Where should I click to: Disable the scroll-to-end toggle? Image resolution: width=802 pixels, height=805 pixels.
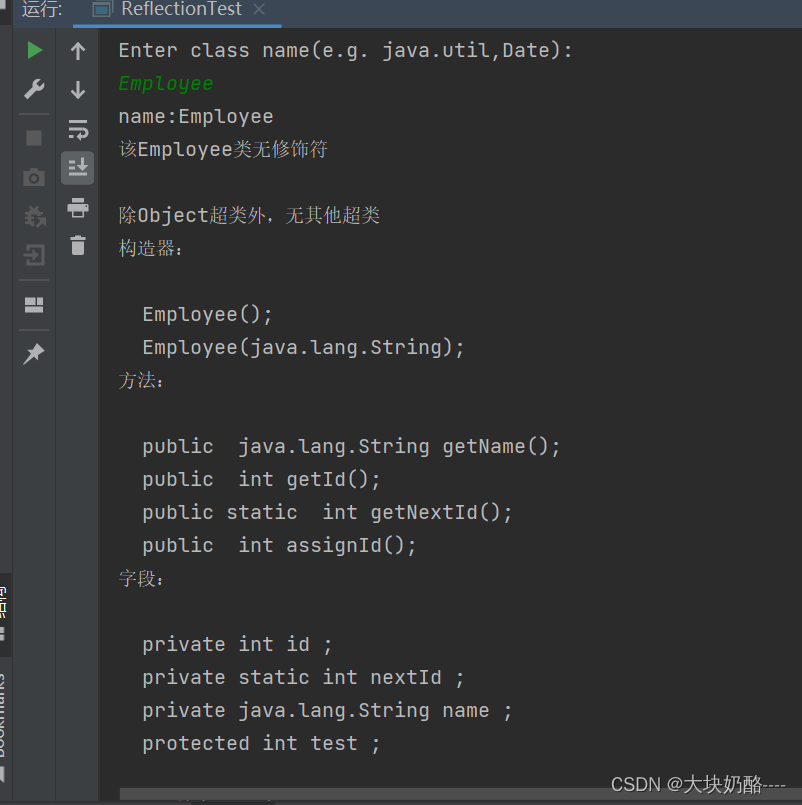[x=78, y=167]
